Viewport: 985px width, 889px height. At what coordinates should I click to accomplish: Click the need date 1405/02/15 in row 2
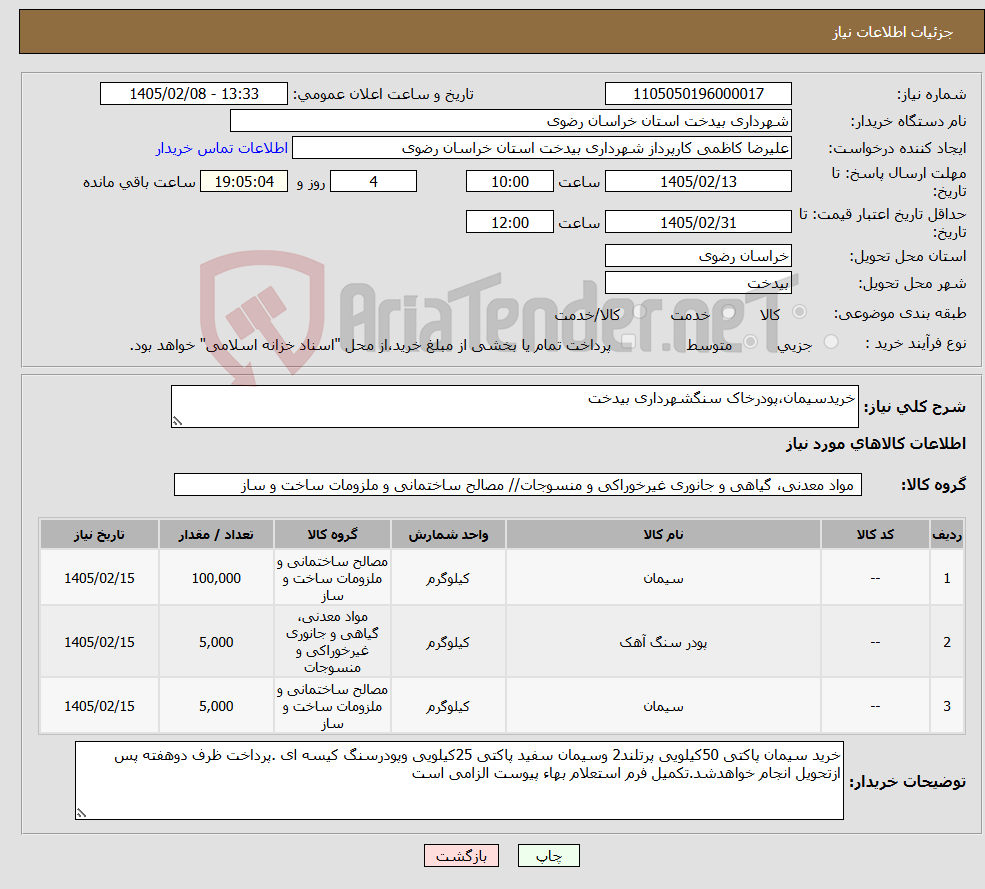pos(99,642)
